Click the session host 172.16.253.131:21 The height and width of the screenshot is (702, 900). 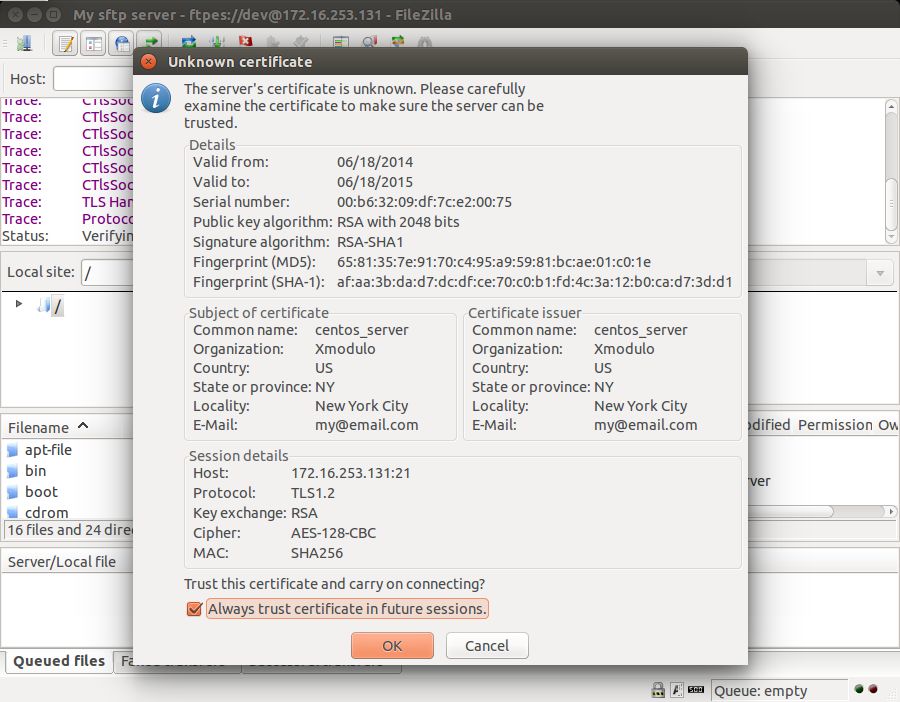point(351,473)
